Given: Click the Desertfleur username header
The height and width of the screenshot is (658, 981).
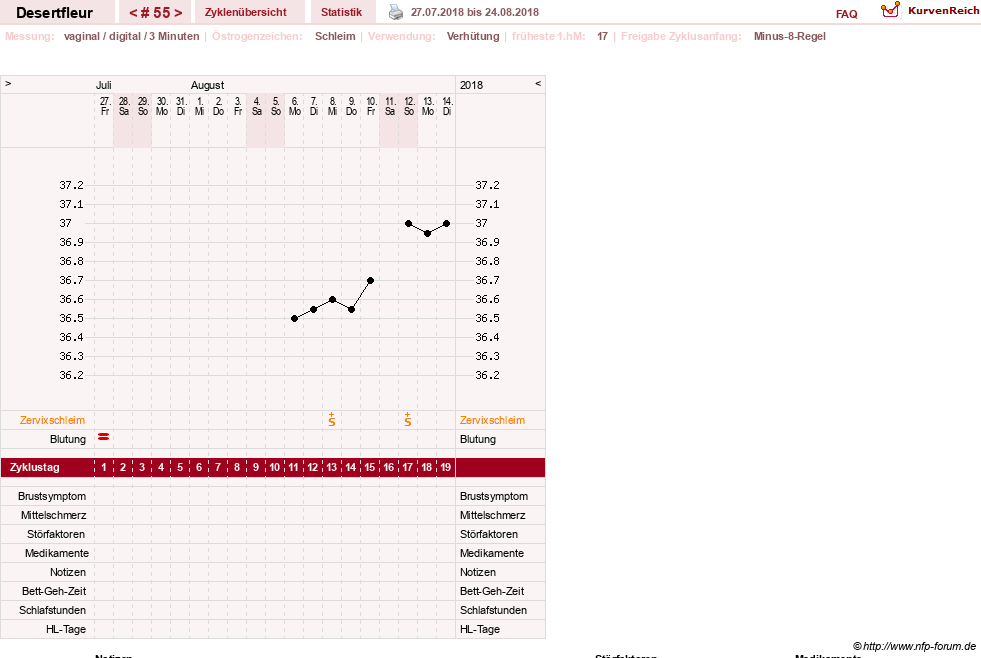Looking at the screenshot, I should coord(54,13).
